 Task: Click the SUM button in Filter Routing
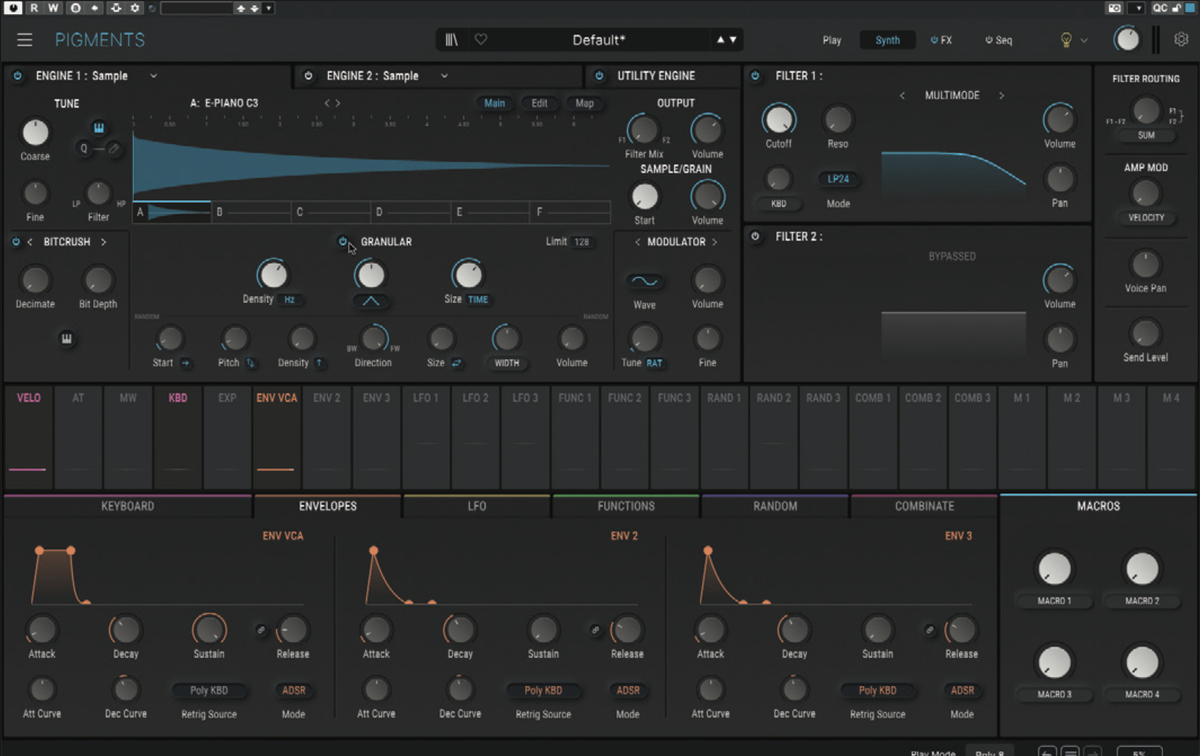[x=1146, y=135]
